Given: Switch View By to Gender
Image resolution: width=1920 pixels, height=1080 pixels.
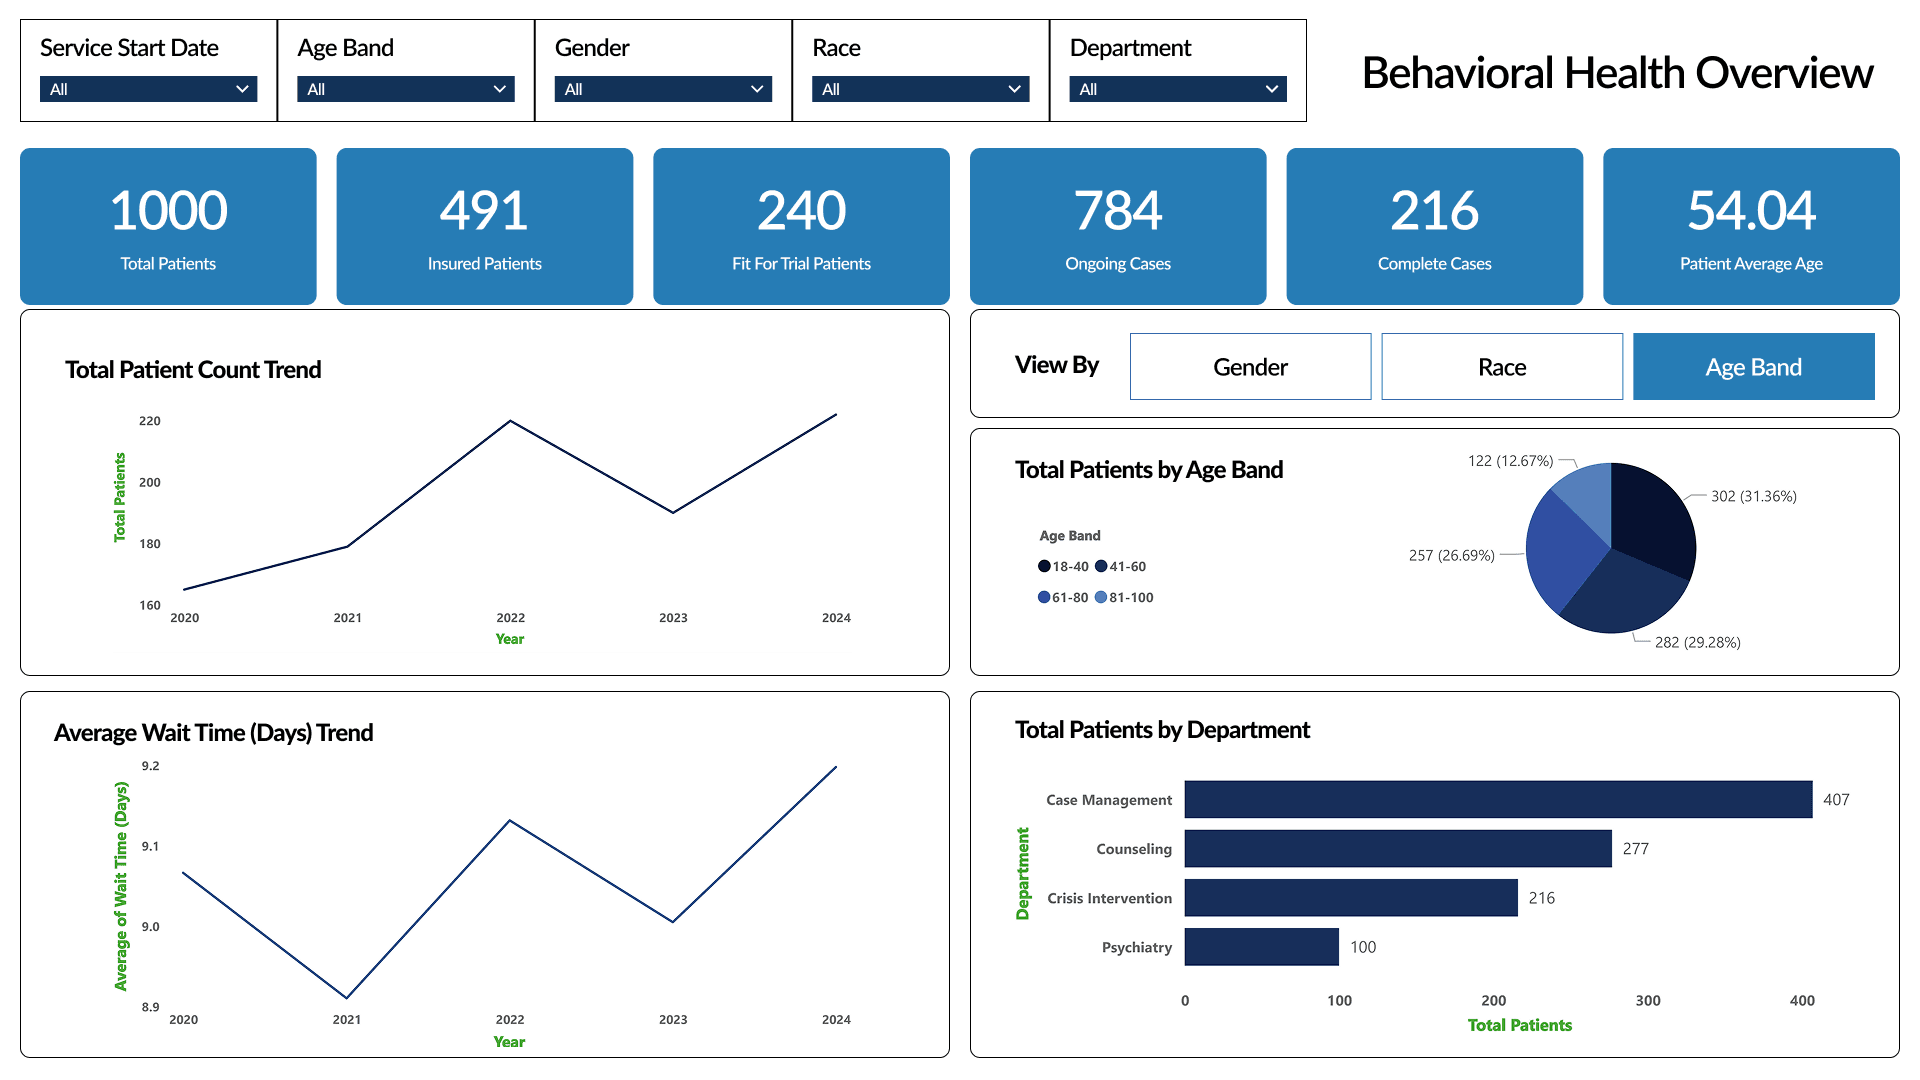Looking at the screenshot, I should (1250, 367).
